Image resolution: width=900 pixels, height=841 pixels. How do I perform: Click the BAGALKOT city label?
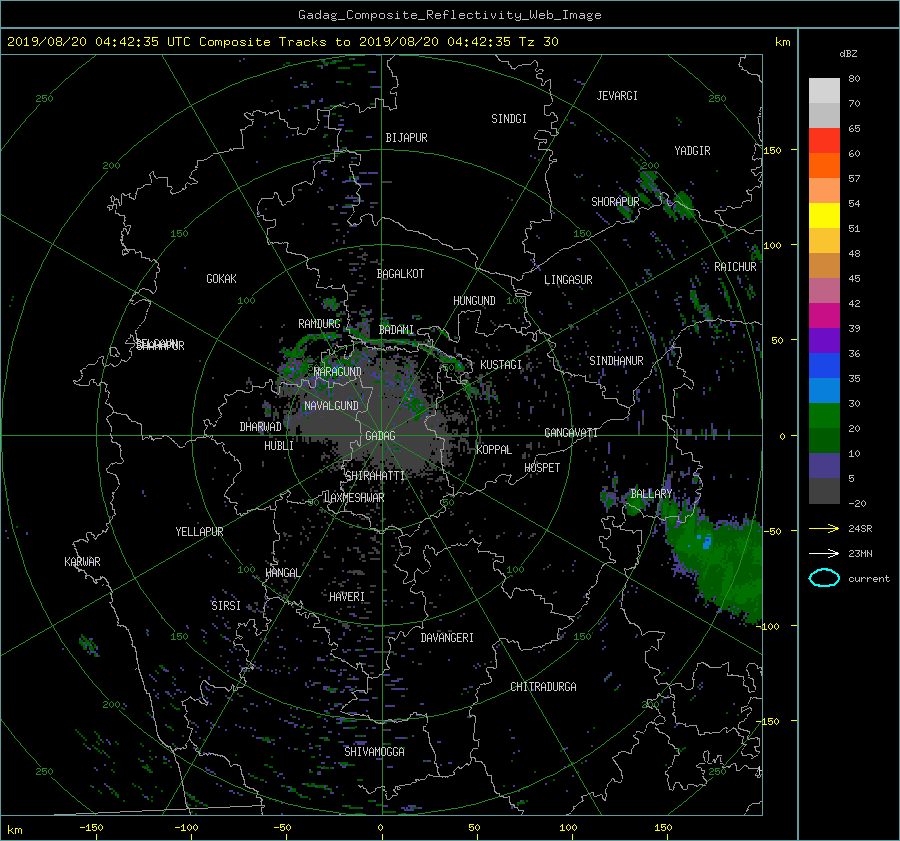400,274
